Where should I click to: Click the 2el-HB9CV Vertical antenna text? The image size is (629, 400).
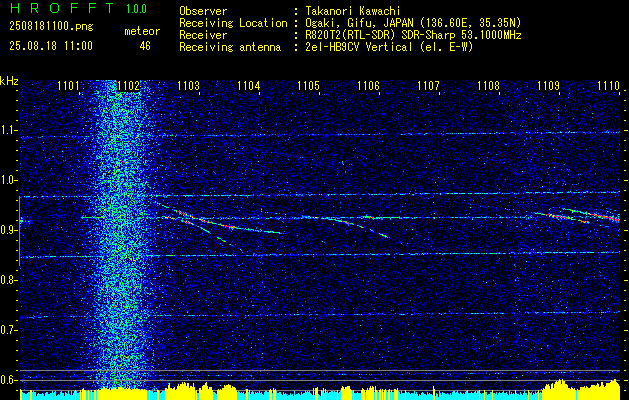[x=388, y=47]
